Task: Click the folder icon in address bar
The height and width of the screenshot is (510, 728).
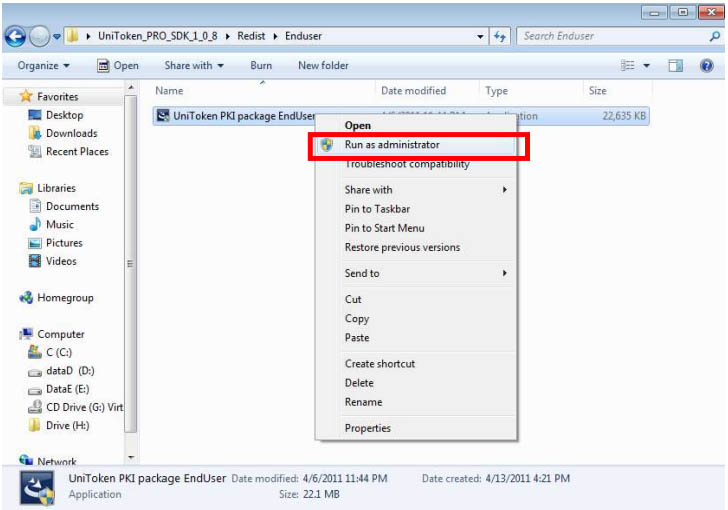Action: [72, 36]
